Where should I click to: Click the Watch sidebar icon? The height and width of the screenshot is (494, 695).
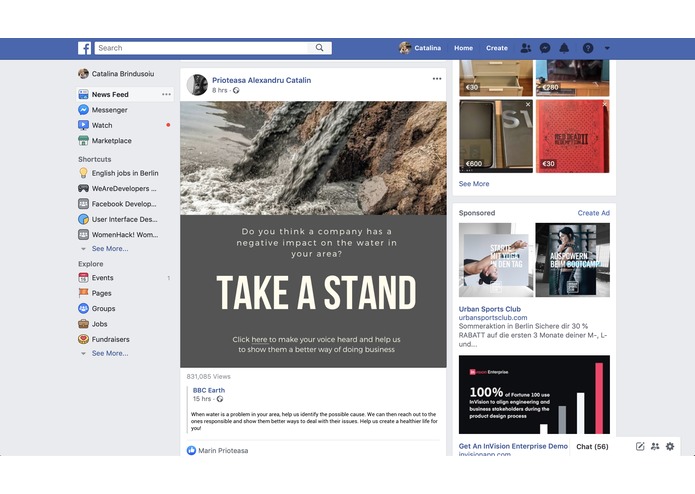click(83, 125)
